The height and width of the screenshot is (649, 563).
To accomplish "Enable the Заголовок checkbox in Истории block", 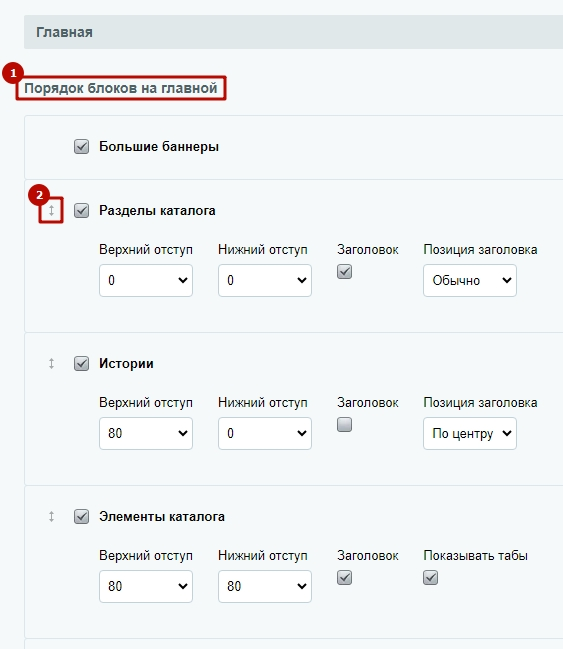I will (344, 425).
